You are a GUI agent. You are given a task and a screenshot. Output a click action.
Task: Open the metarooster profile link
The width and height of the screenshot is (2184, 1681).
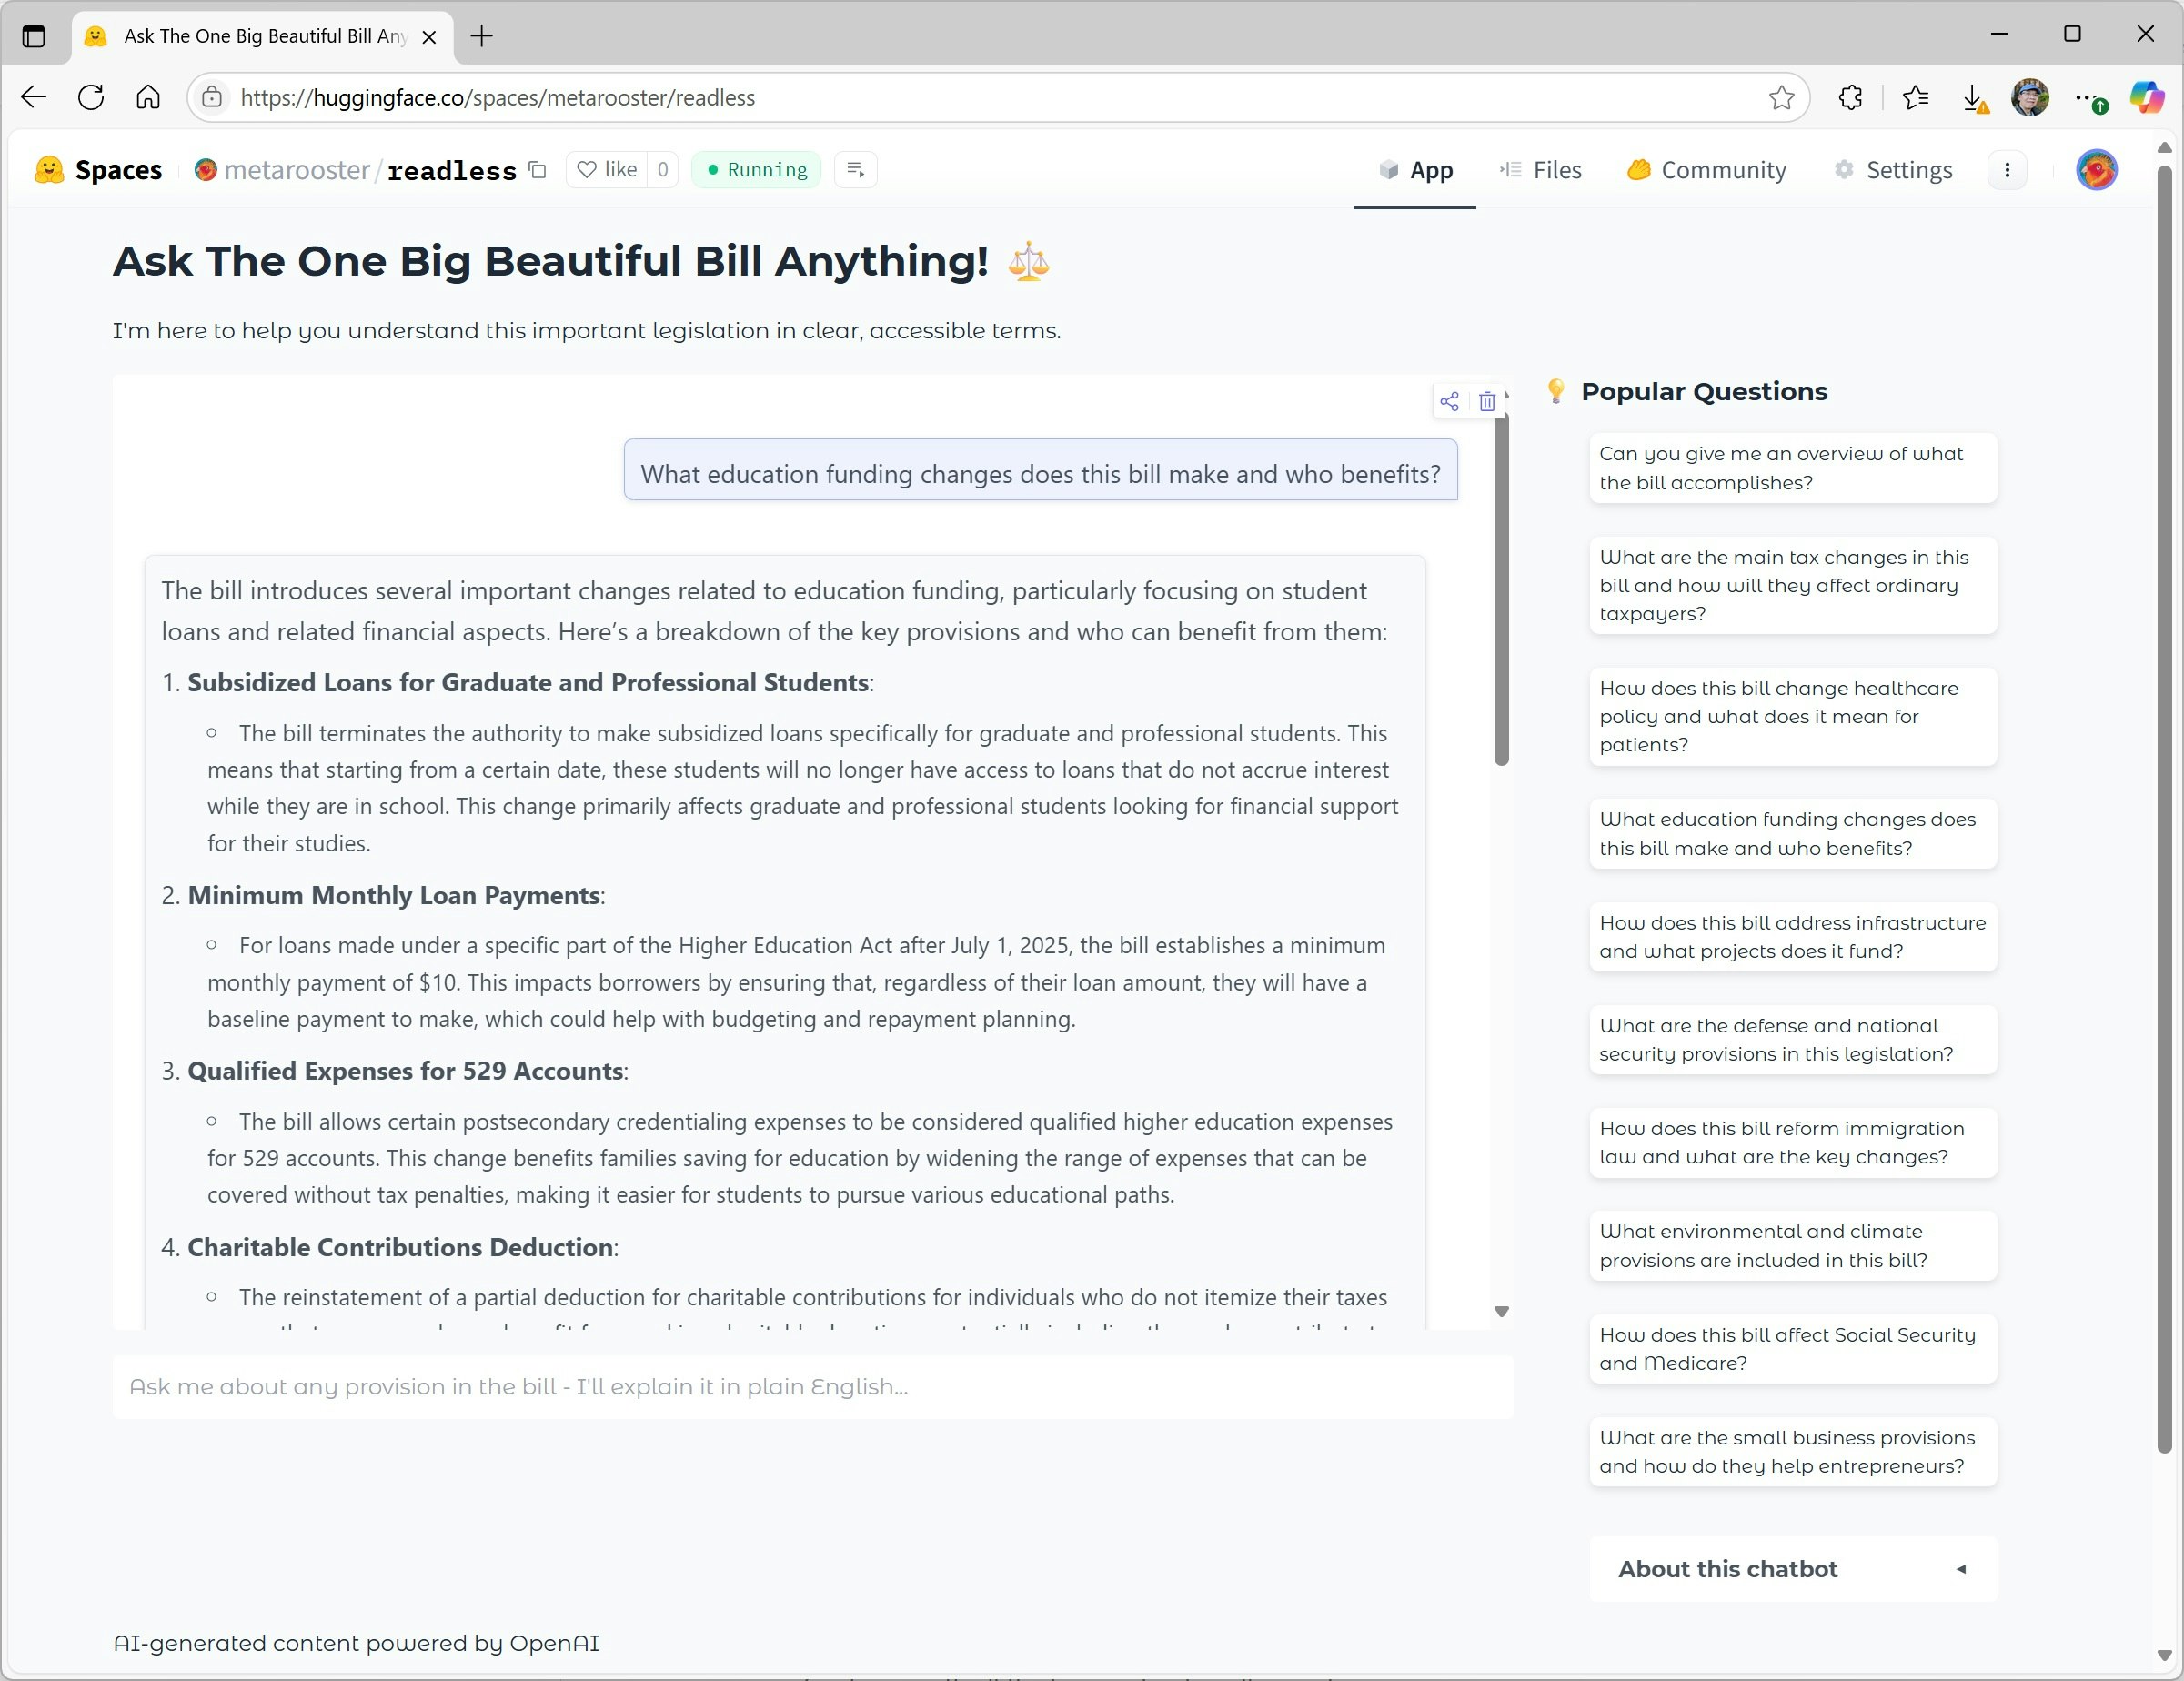pyautogui.click(x=296, y=170)
